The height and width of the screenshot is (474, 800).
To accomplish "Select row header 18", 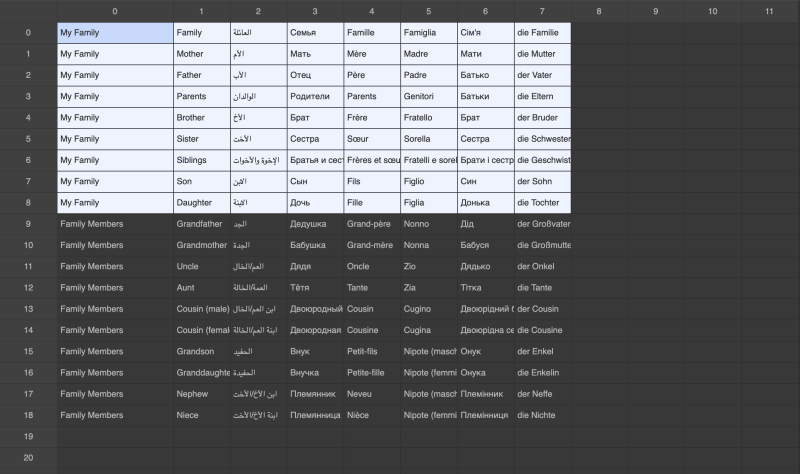I will [x=28, y=415].
